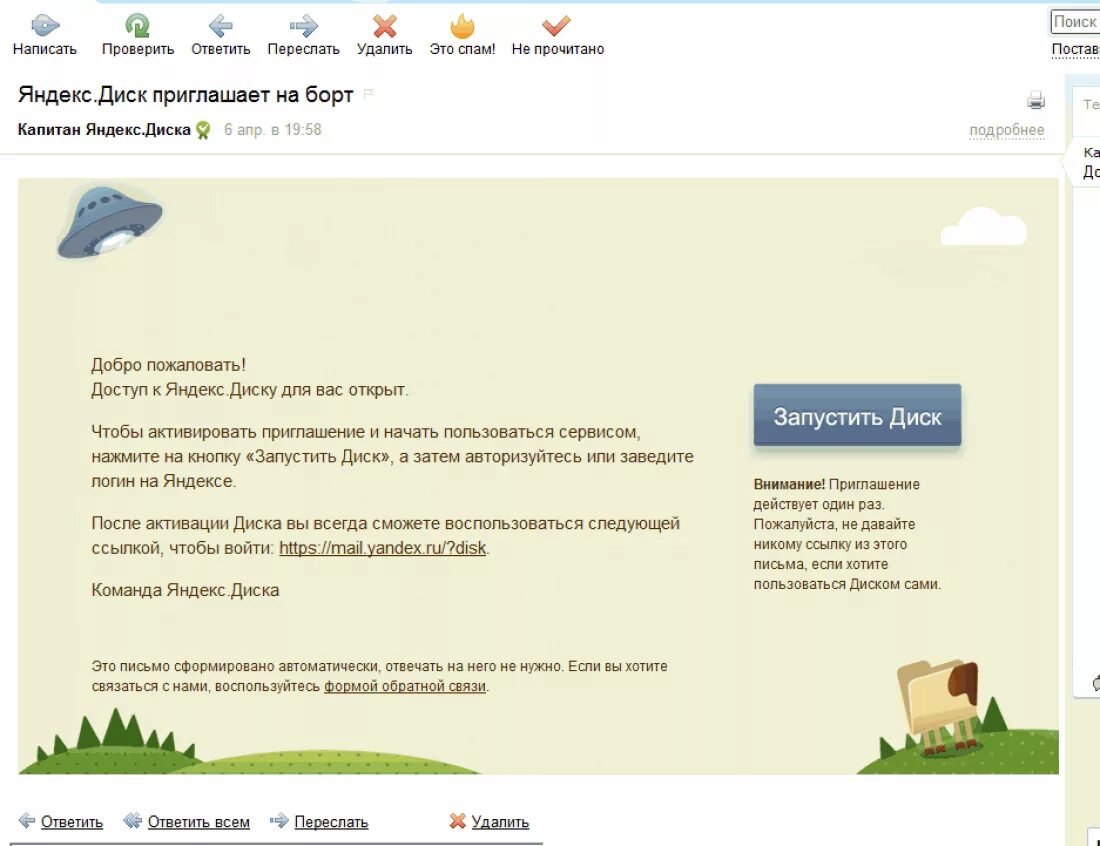Click the bottom Переслать link
This screenshot has height=846, width=1100.
[331, 821]
